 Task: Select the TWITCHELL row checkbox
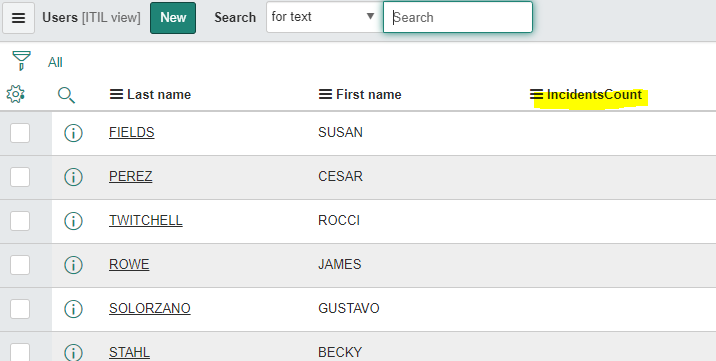pyautogui.click(x=20, y=221)
